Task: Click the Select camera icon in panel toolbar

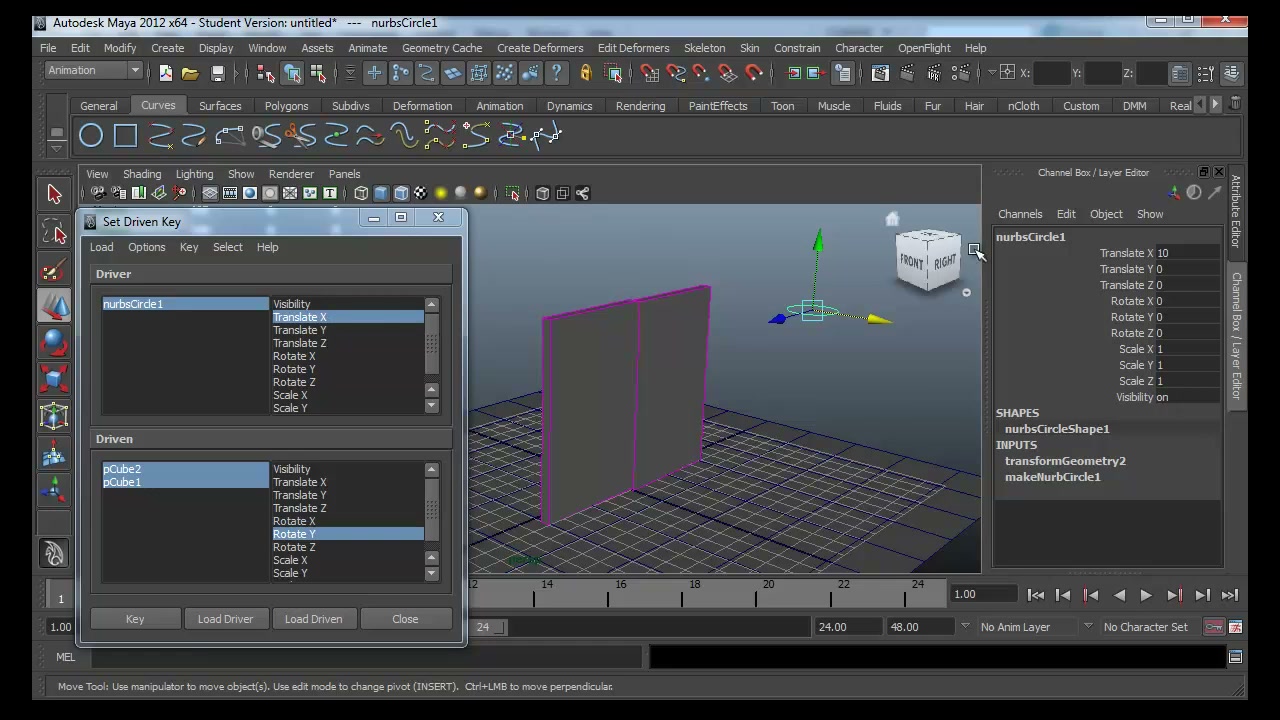Action: [x=98, y=193]
